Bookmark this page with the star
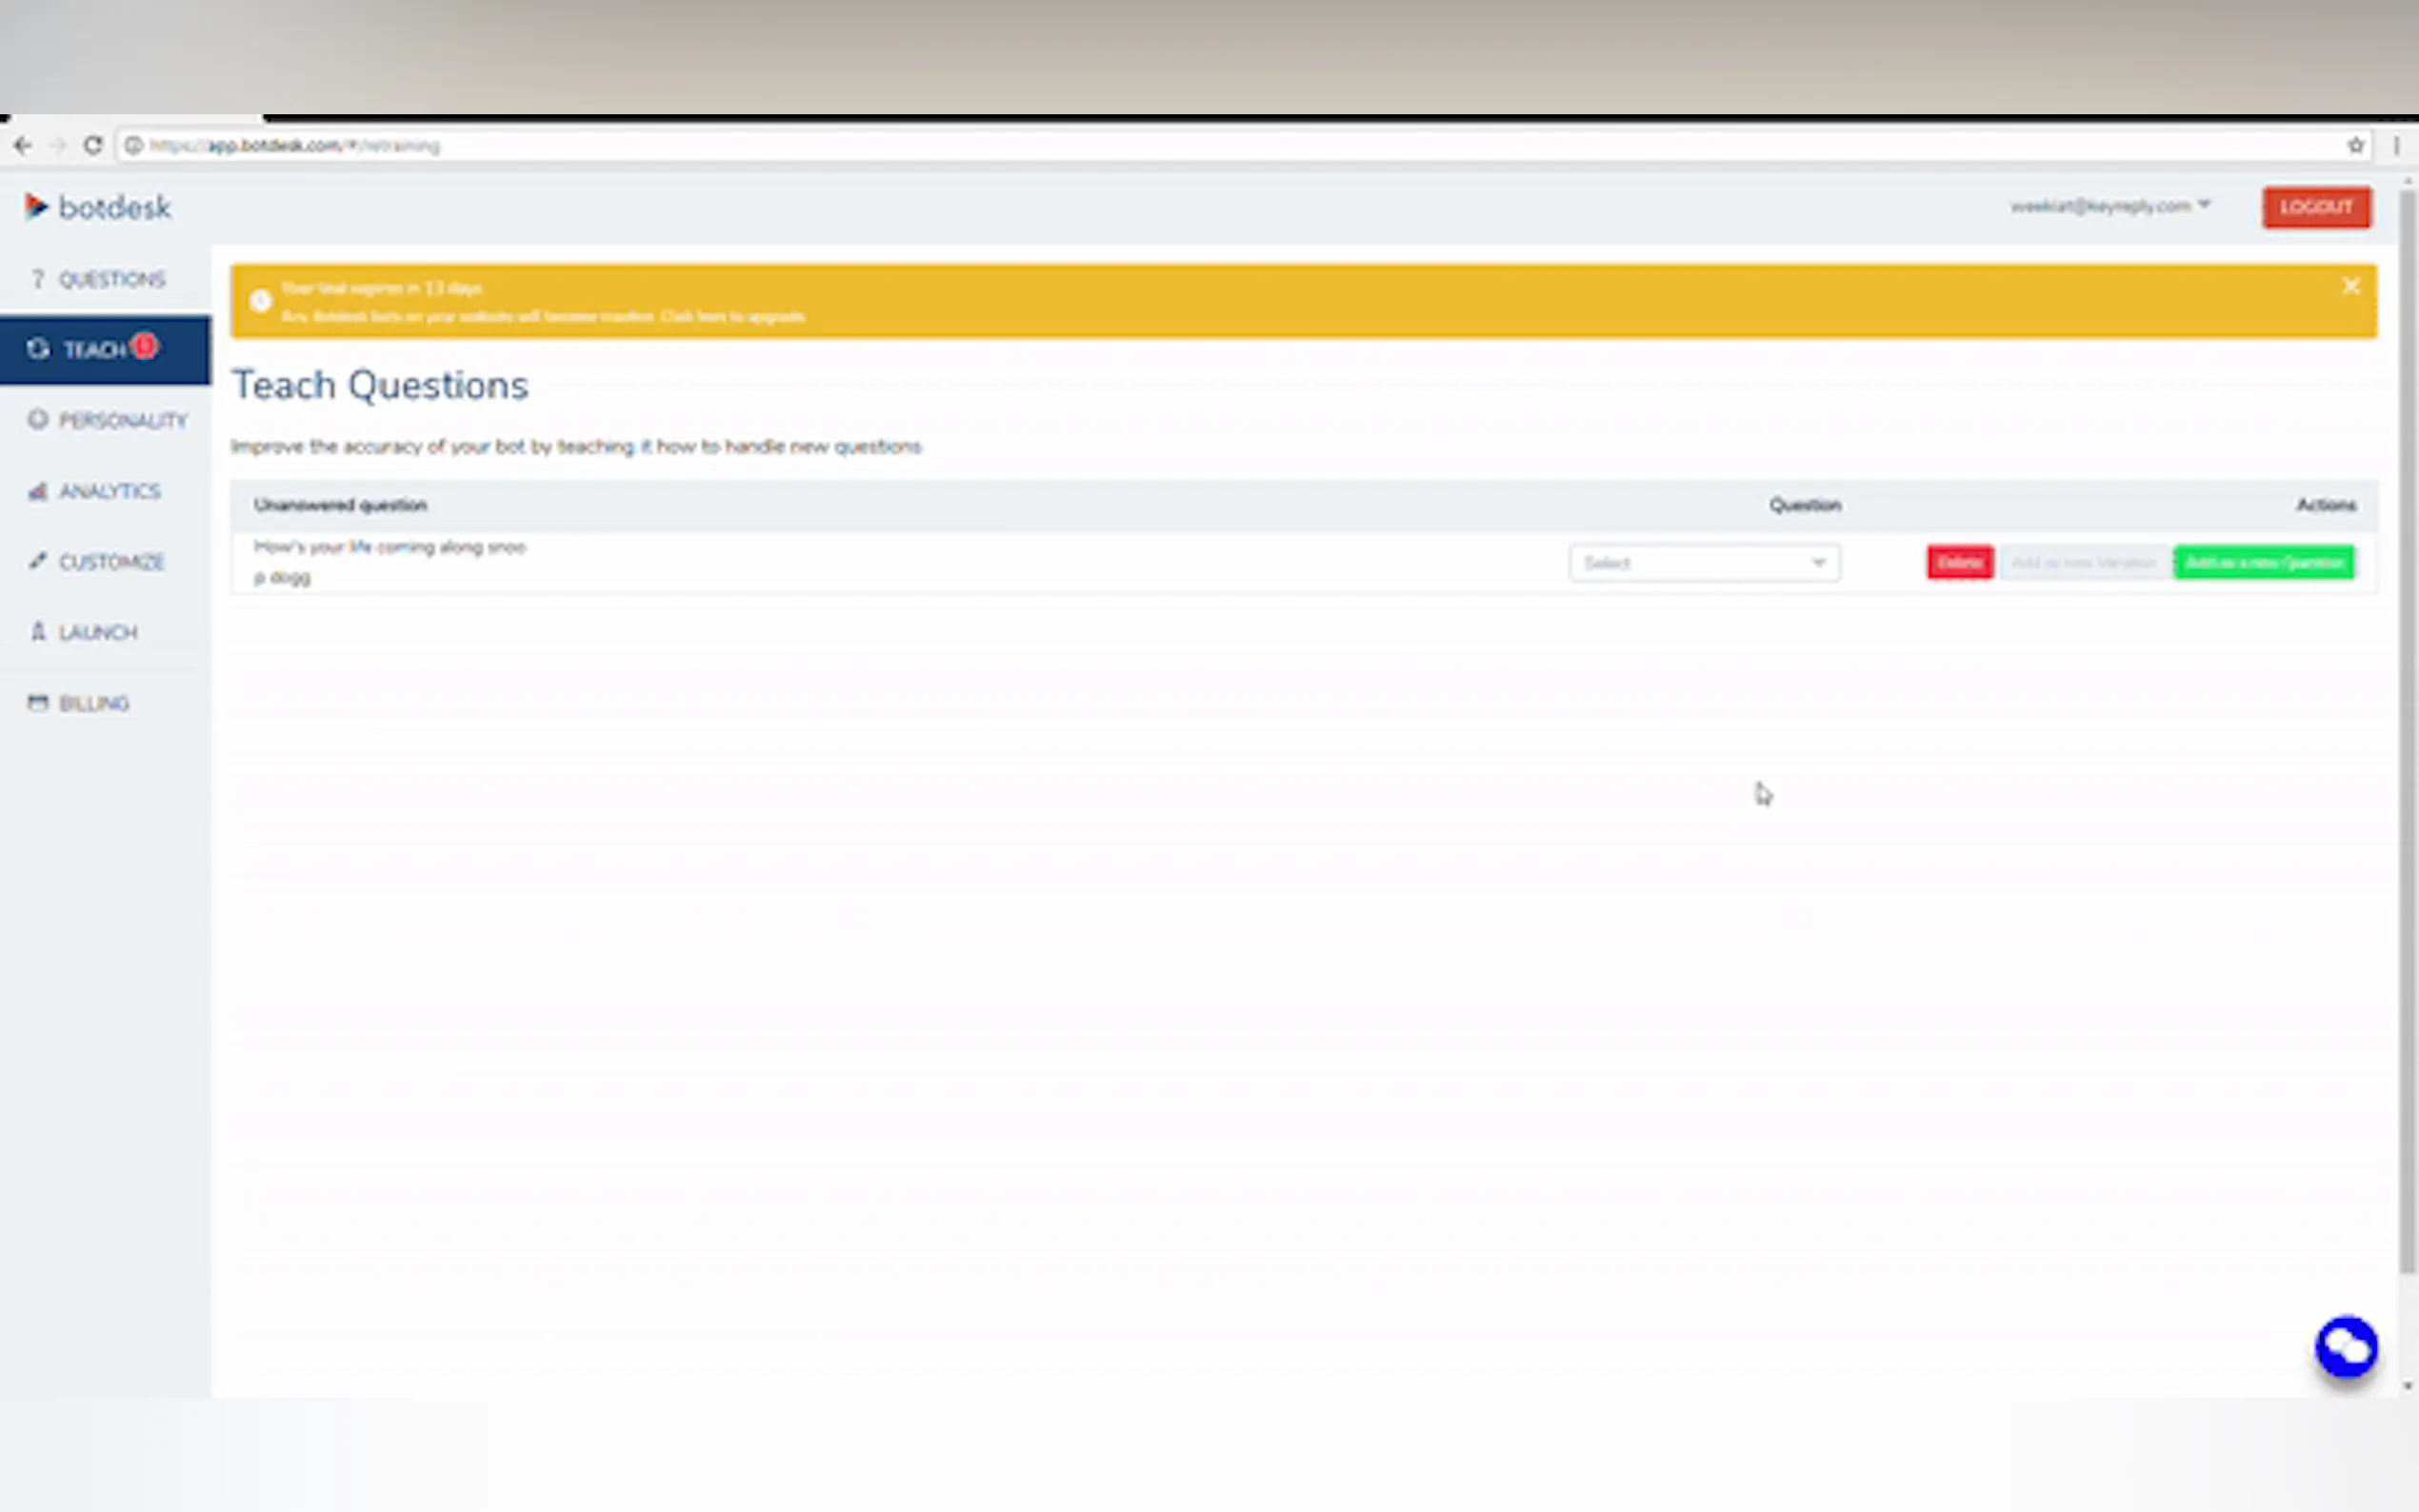 (2355, 146)
